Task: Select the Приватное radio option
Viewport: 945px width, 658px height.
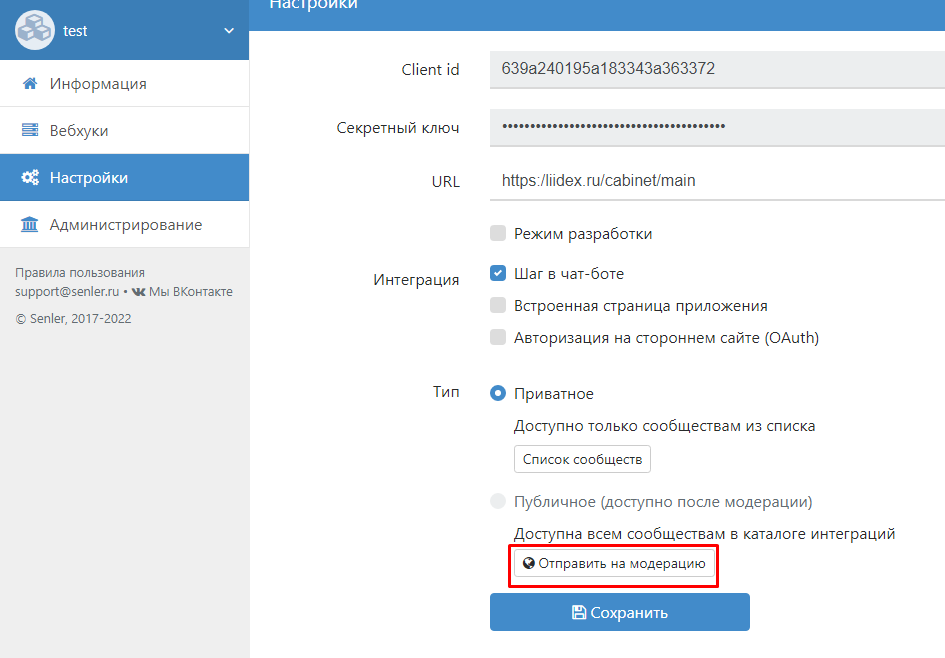Action: pyautogui.click(x=498, y=394)
